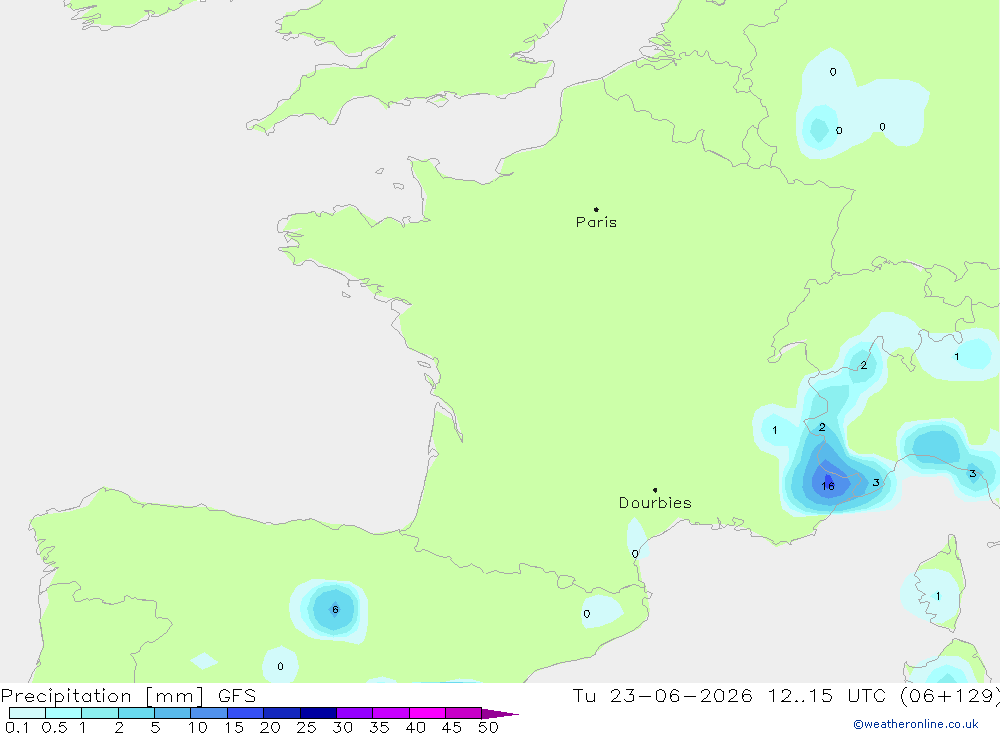The height and width of the screenshot is (733, 1000).
Task: Select the Paris city label
Action: pyautogui.click(x=596, y=222)
